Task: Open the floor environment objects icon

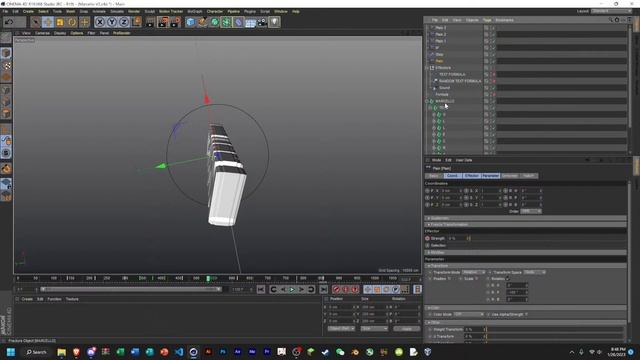Action: click(250, 22)
